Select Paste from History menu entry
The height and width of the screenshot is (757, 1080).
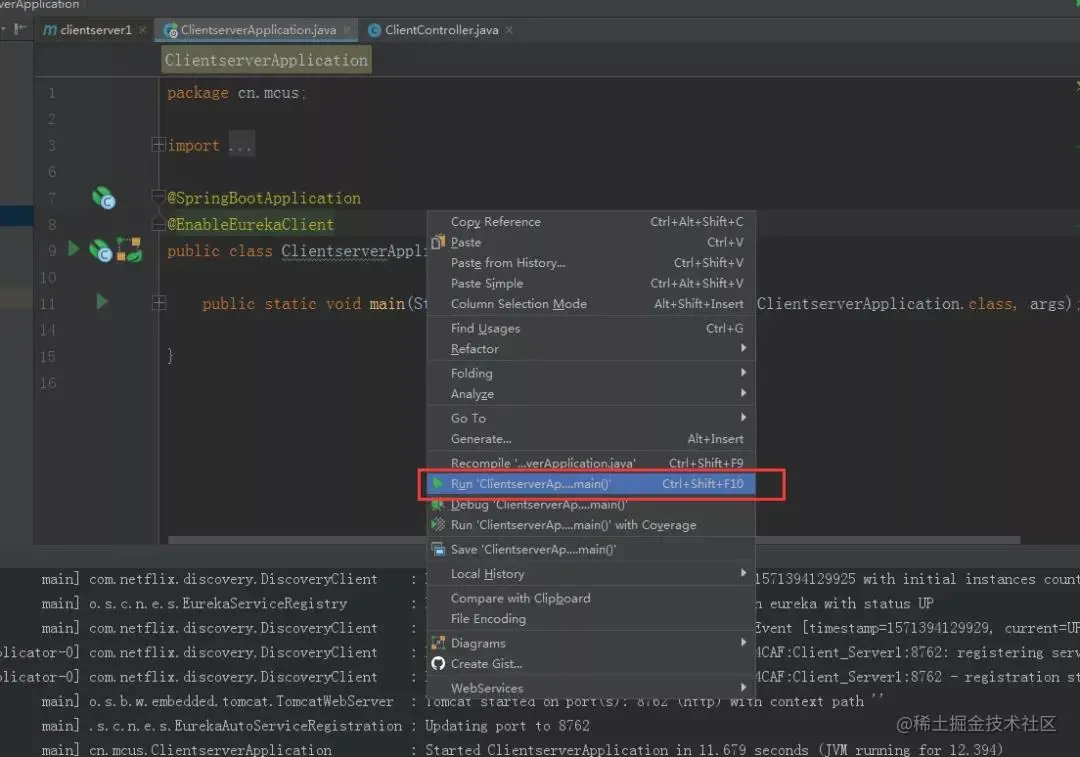(591, 263)
